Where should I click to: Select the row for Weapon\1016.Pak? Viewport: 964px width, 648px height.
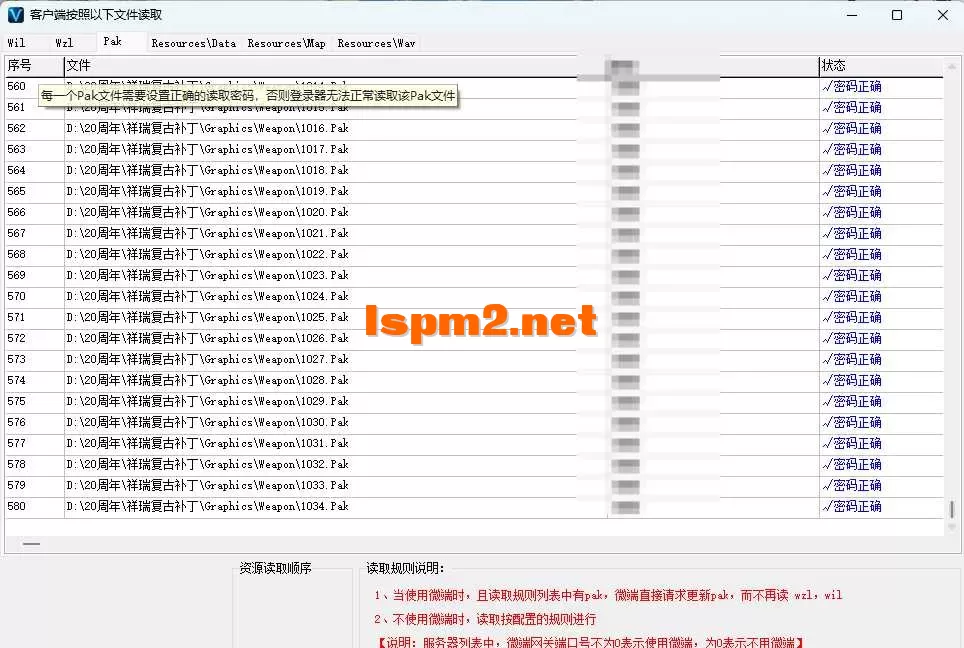pos(473,128)
